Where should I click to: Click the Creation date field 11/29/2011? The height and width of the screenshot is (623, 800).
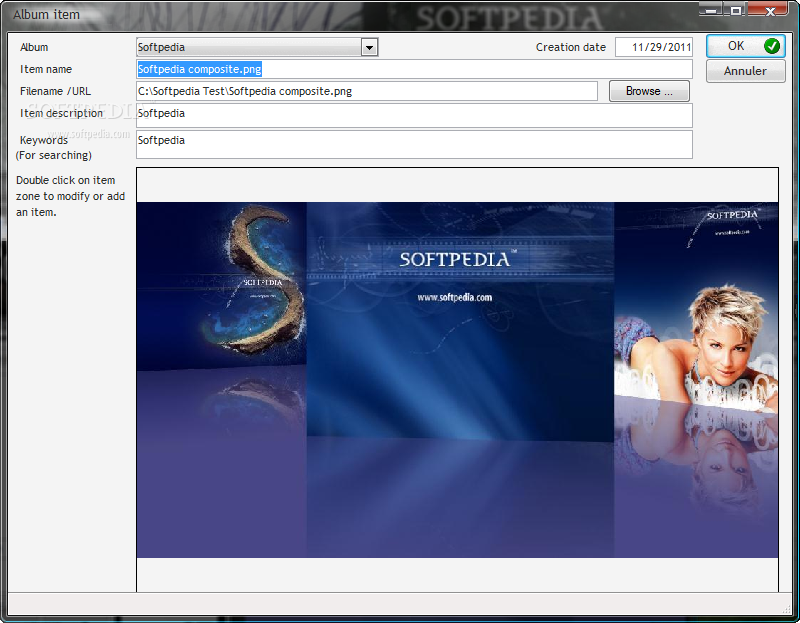pyautogui.click(x=654, y=47)
